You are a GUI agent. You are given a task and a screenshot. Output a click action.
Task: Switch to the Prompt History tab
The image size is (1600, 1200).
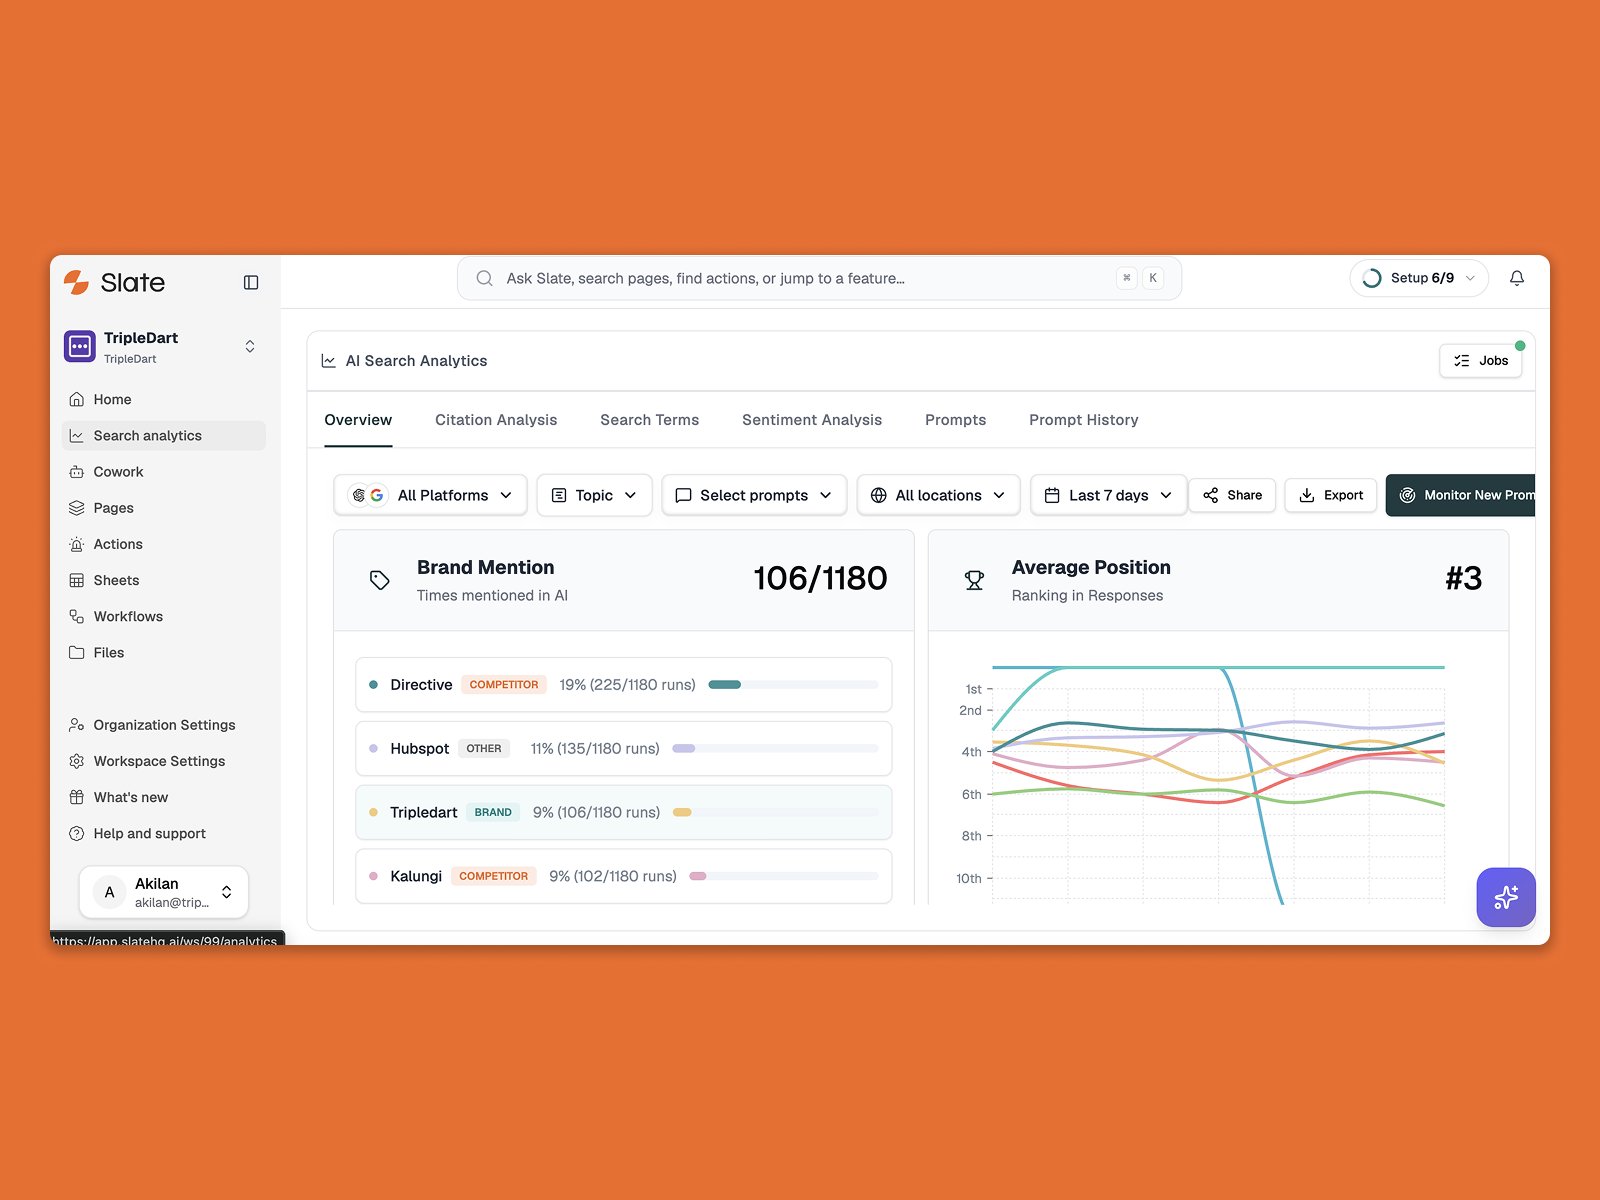(1084, 420)
